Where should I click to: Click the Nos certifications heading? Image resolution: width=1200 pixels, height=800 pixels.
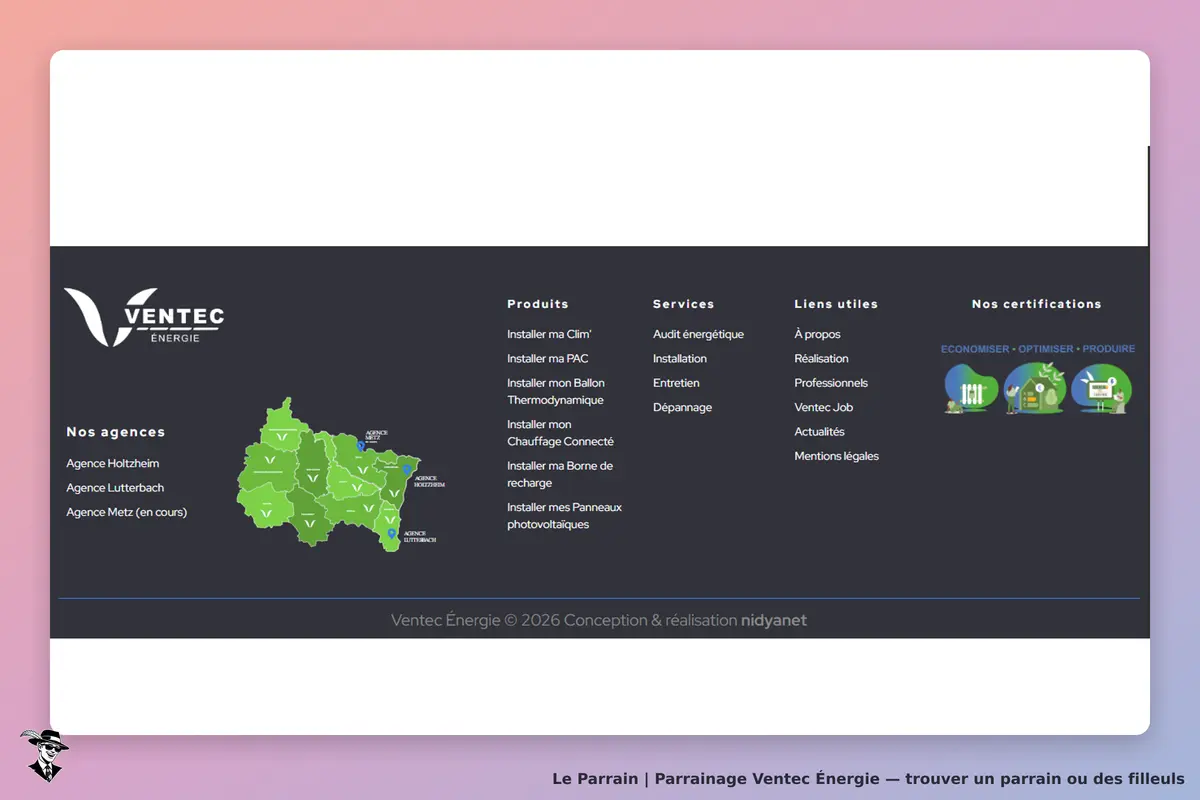pyautogui.click(x=1037, y=304)
